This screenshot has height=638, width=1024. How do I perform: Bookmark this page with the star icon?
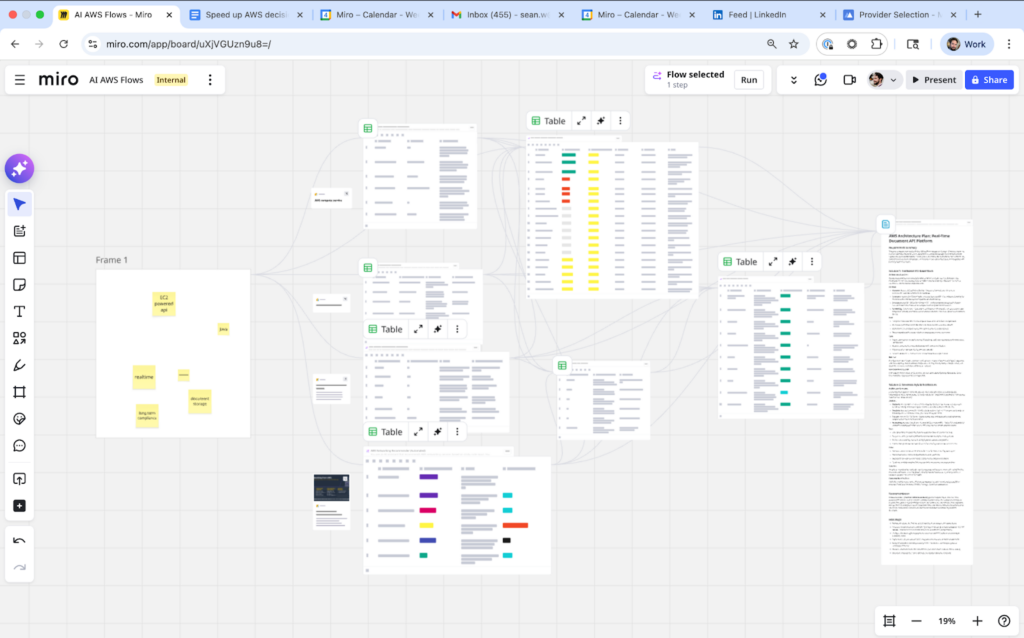(793, 44)
